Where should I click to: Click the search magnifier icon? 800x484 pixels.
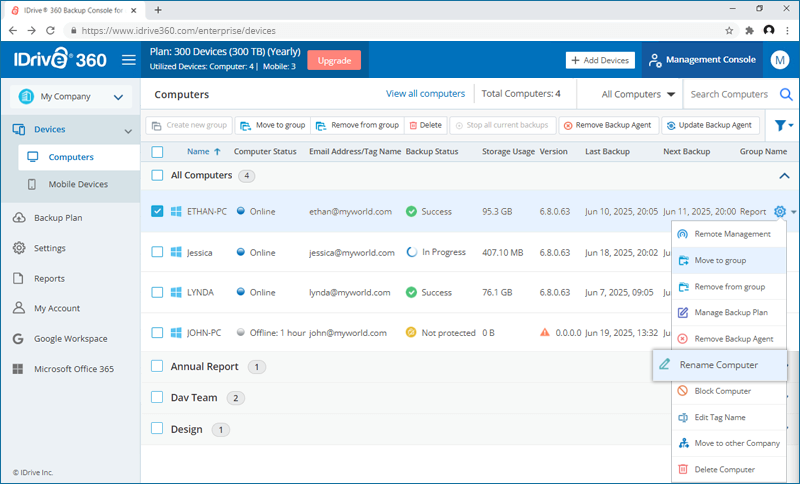(x=786, y=94)
